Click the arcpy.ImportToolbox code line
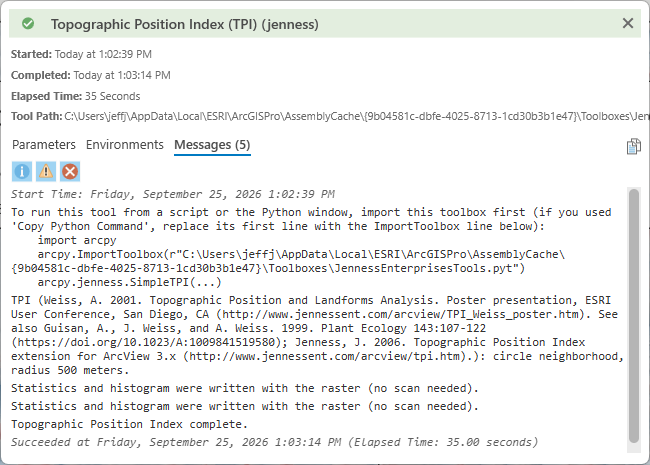This screenshot has height=465, width=650. (x=288, y=261)
